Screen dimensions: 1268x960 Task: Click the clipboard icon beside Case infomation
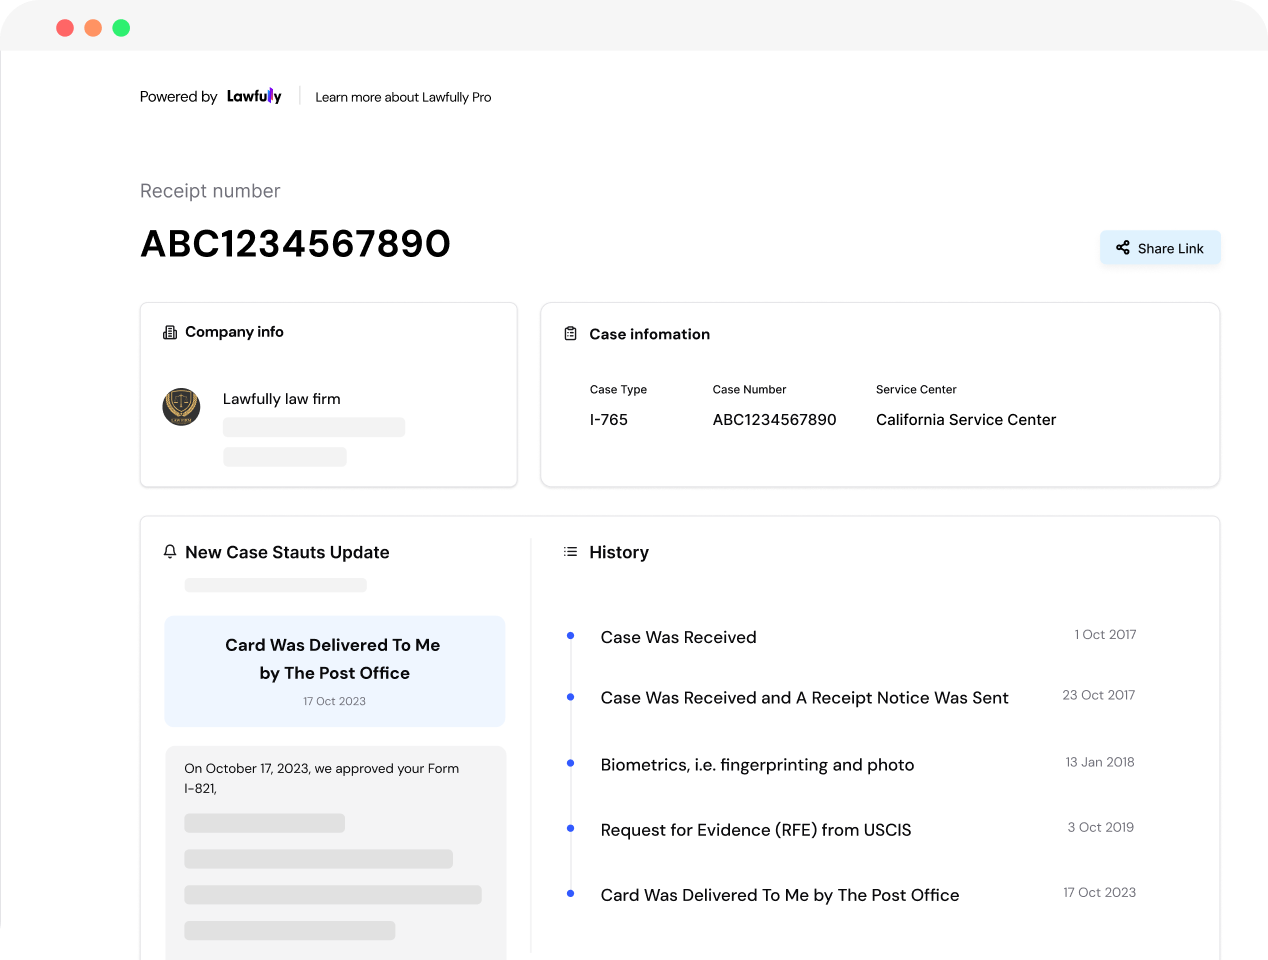click(571, 333)
